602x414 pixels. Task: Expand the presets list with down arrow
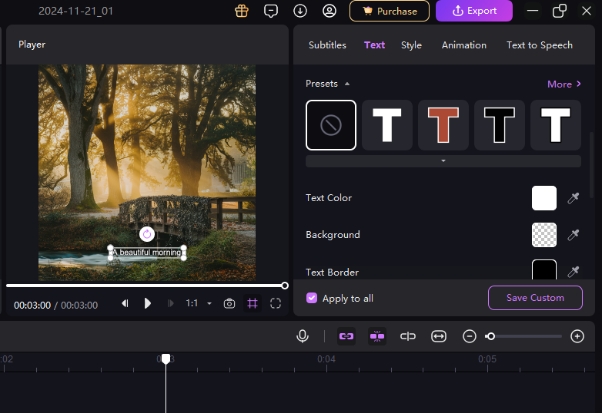pos(443,161)
